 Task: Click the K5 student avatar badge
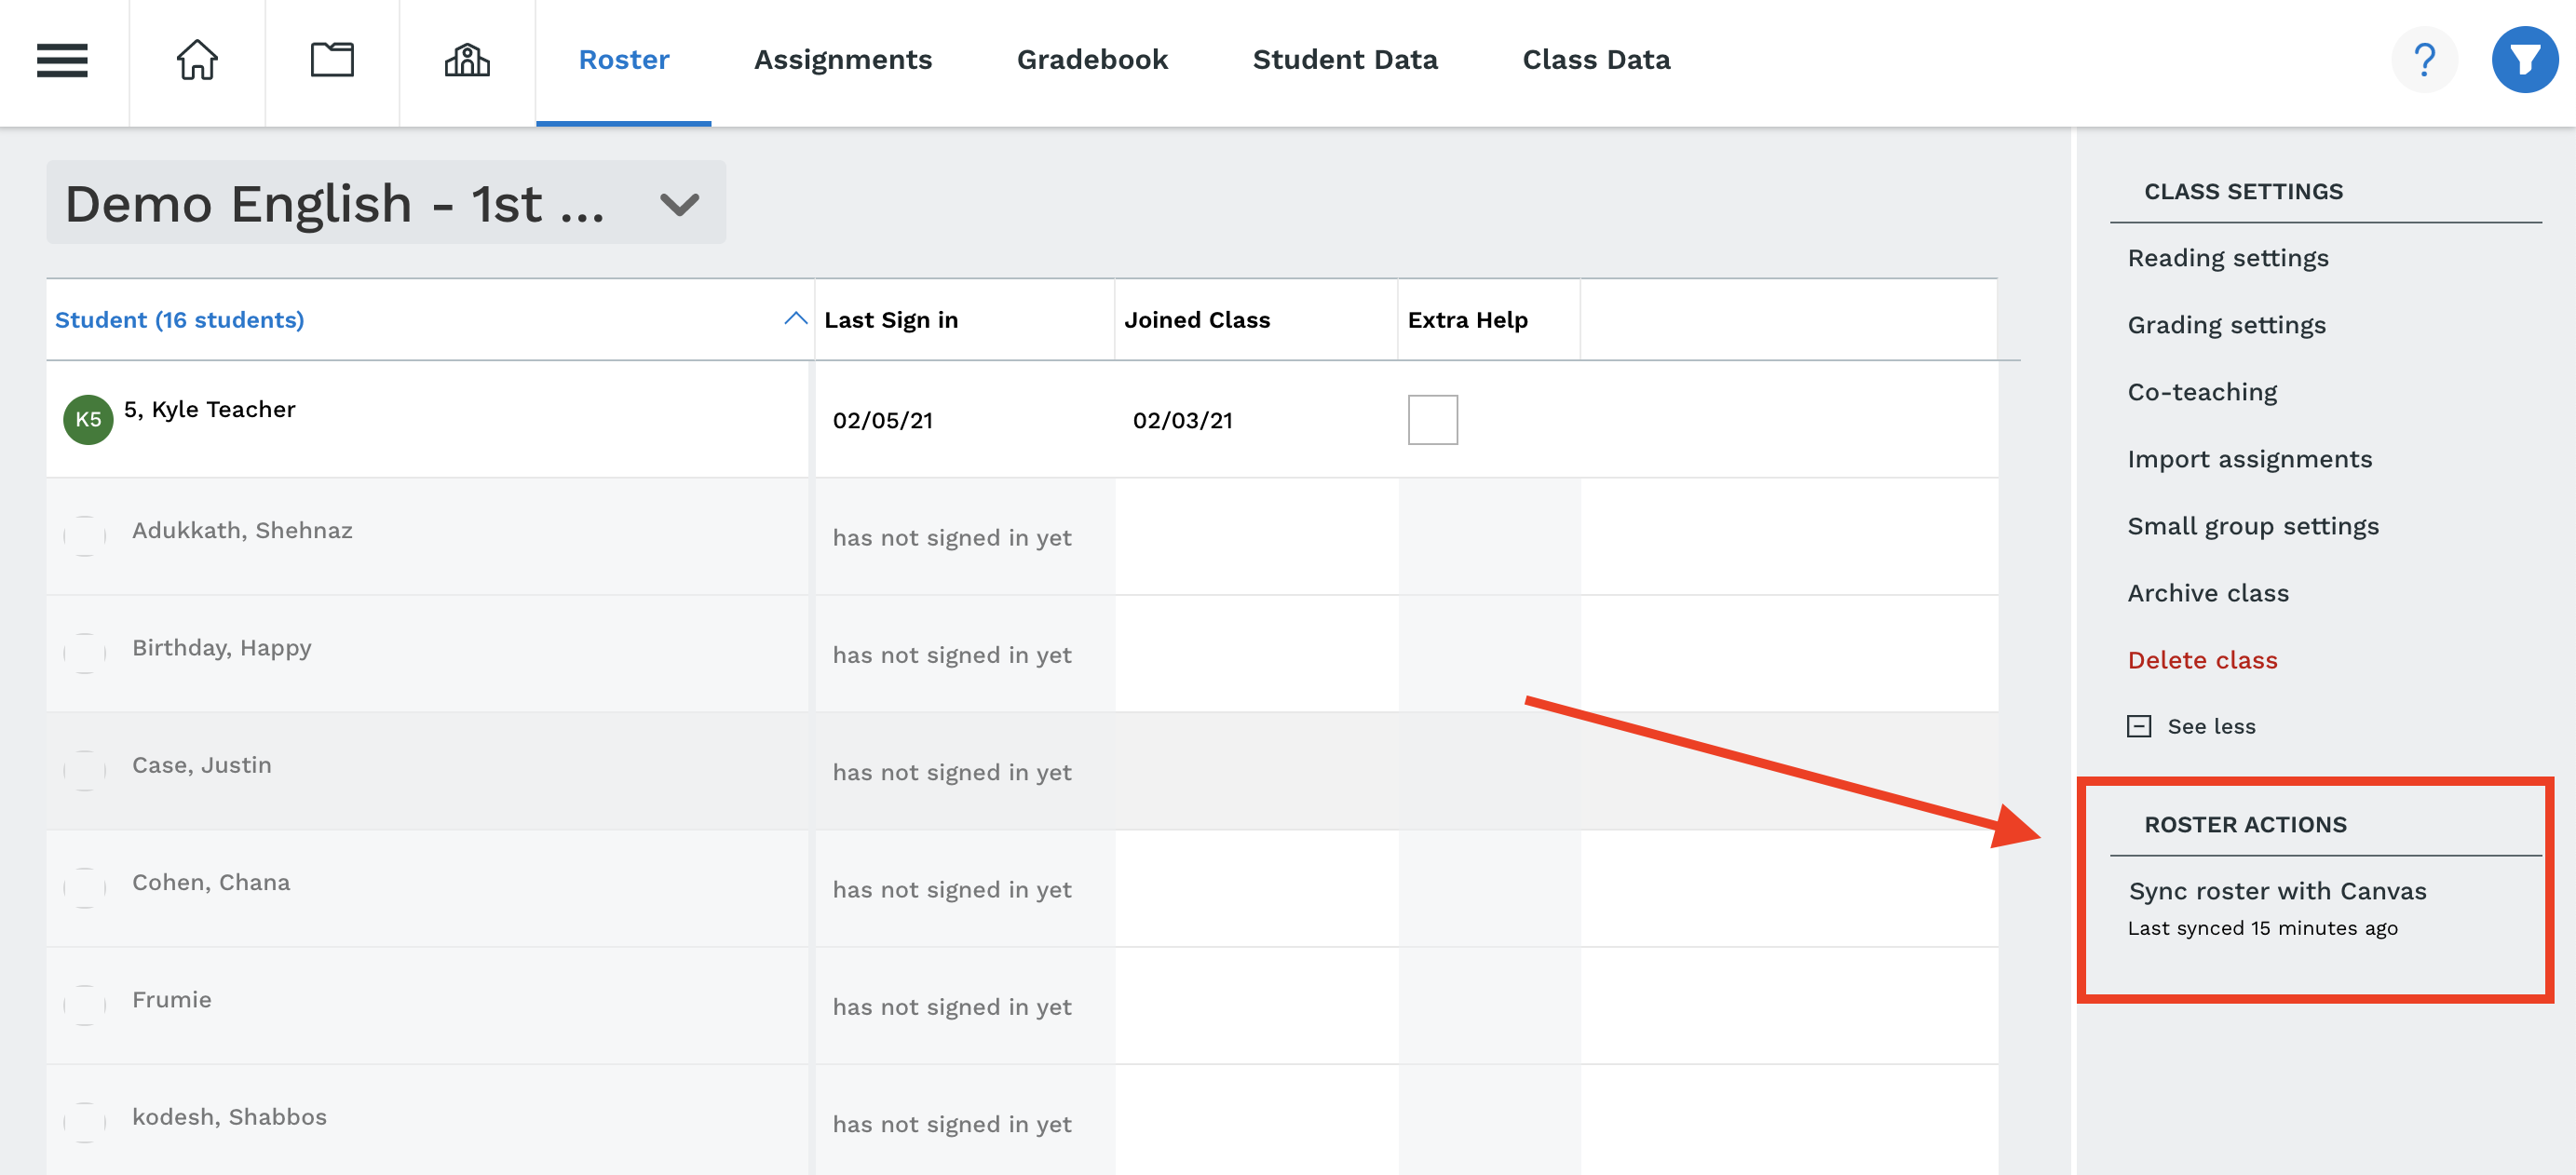(x=88, y=419)
